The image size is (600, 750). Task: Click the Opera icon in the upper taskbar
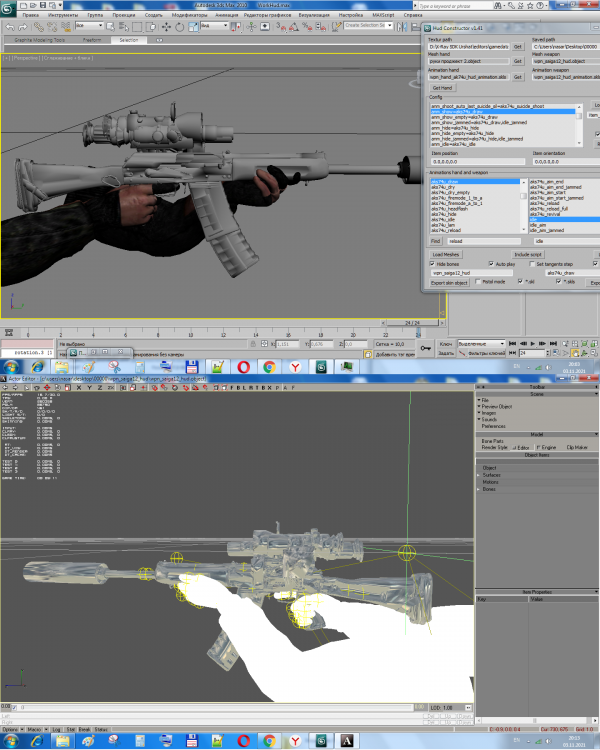245,368
